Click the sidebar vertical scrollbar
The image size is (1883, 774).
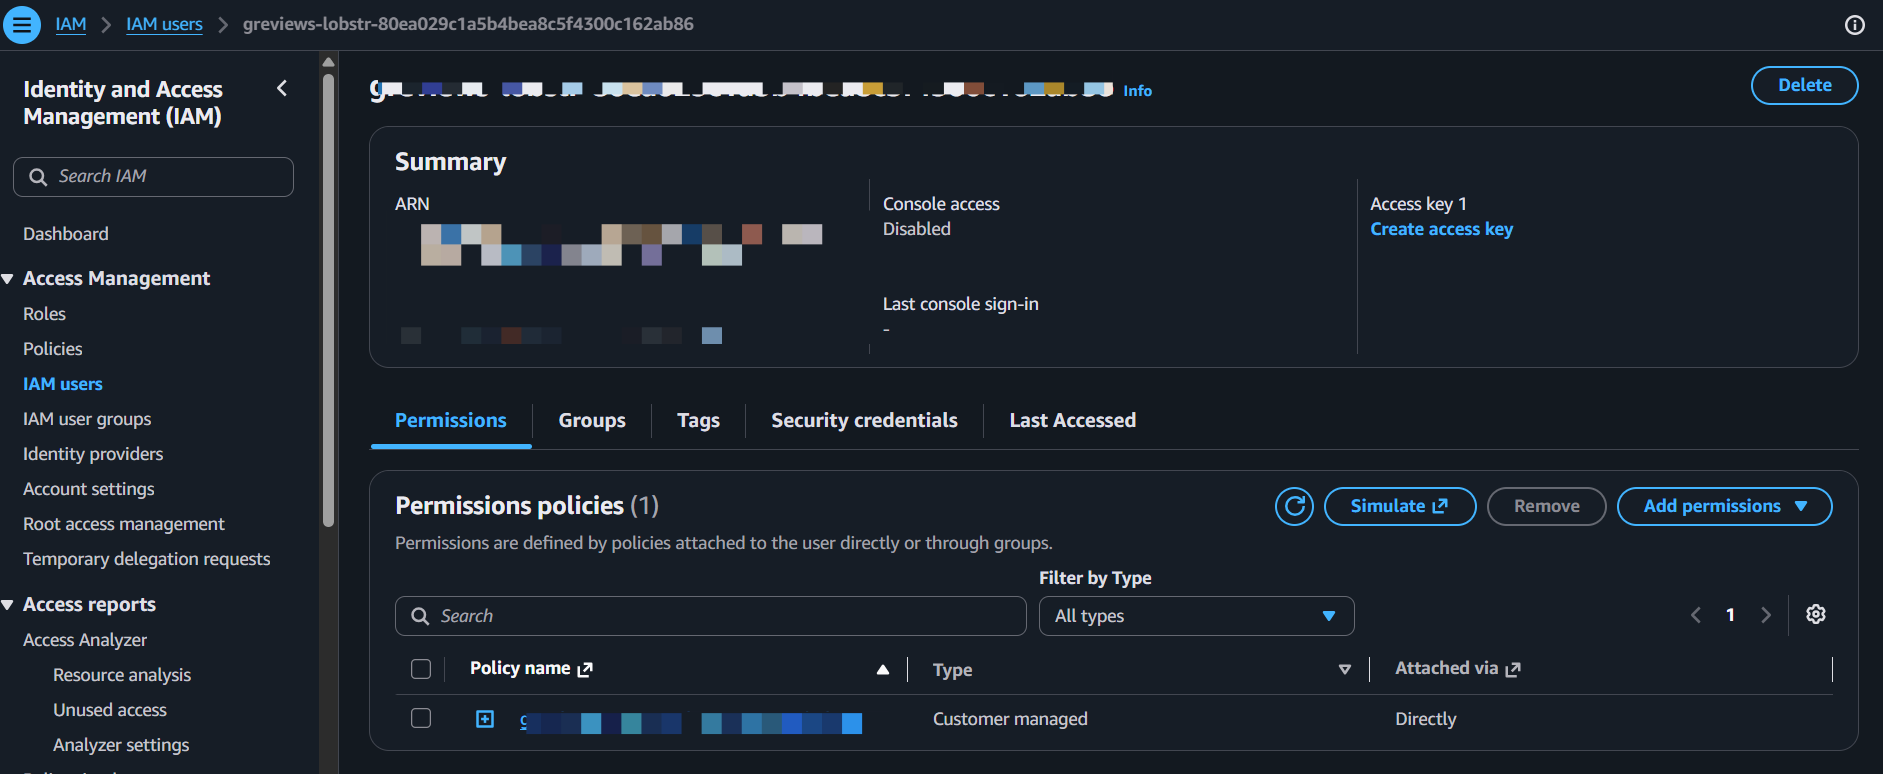tap(328, 300)
